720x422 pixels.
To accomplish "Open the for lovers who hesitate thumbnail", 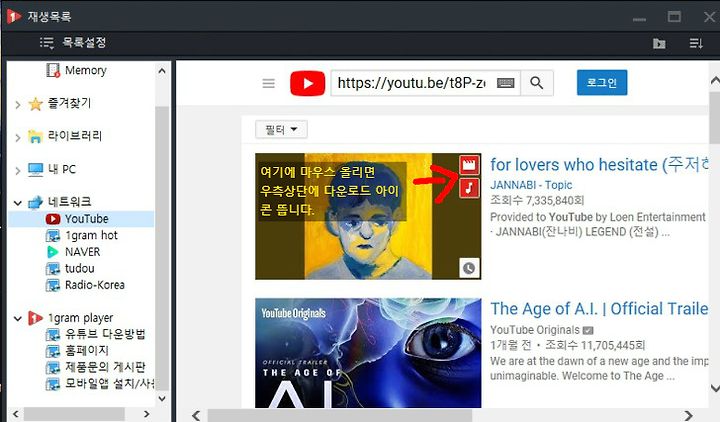I will click(368, 216).
